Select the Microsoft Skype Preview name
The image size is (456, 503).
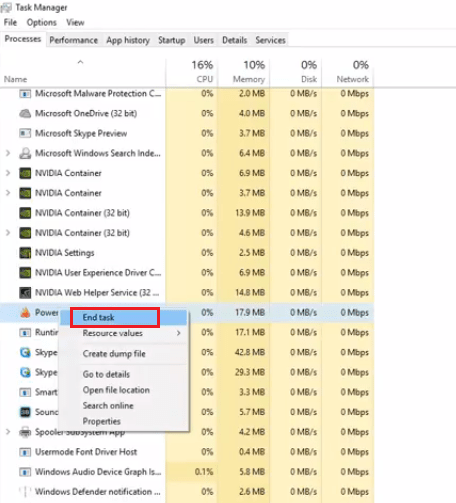coord(81,134)
